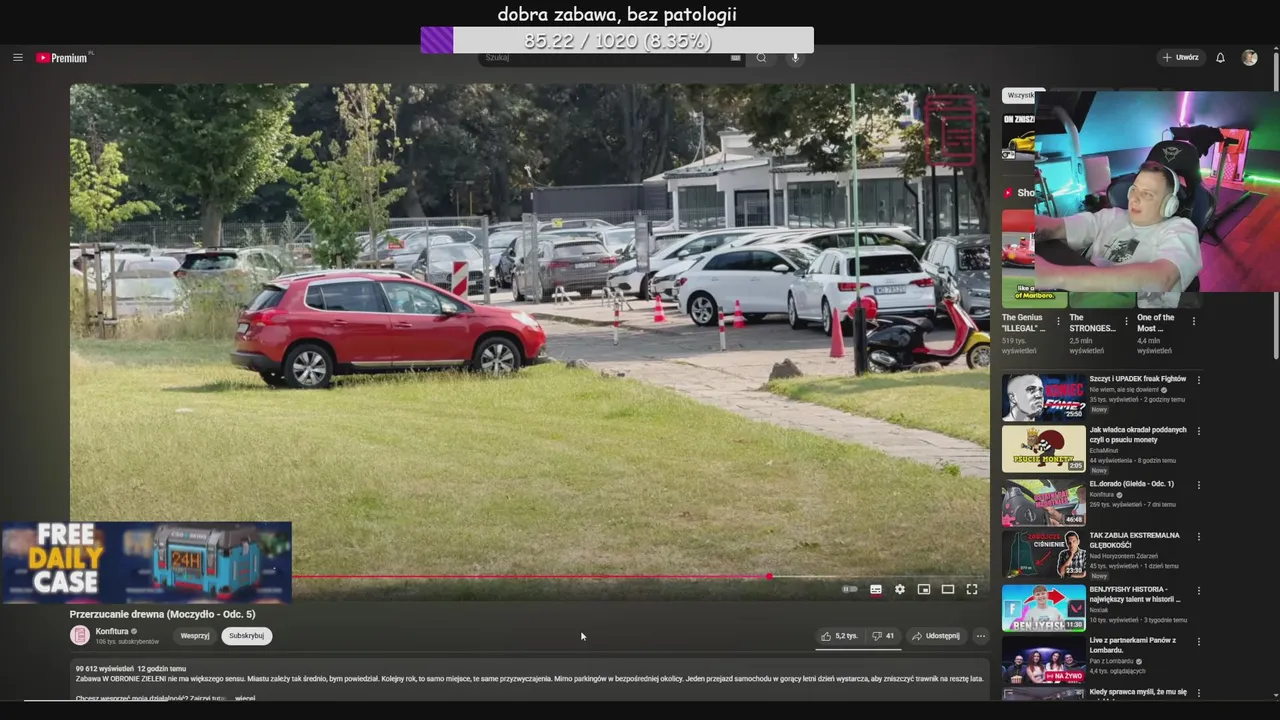
Task: Click the Wesprzyj button
Action: [x=195, y=636]
